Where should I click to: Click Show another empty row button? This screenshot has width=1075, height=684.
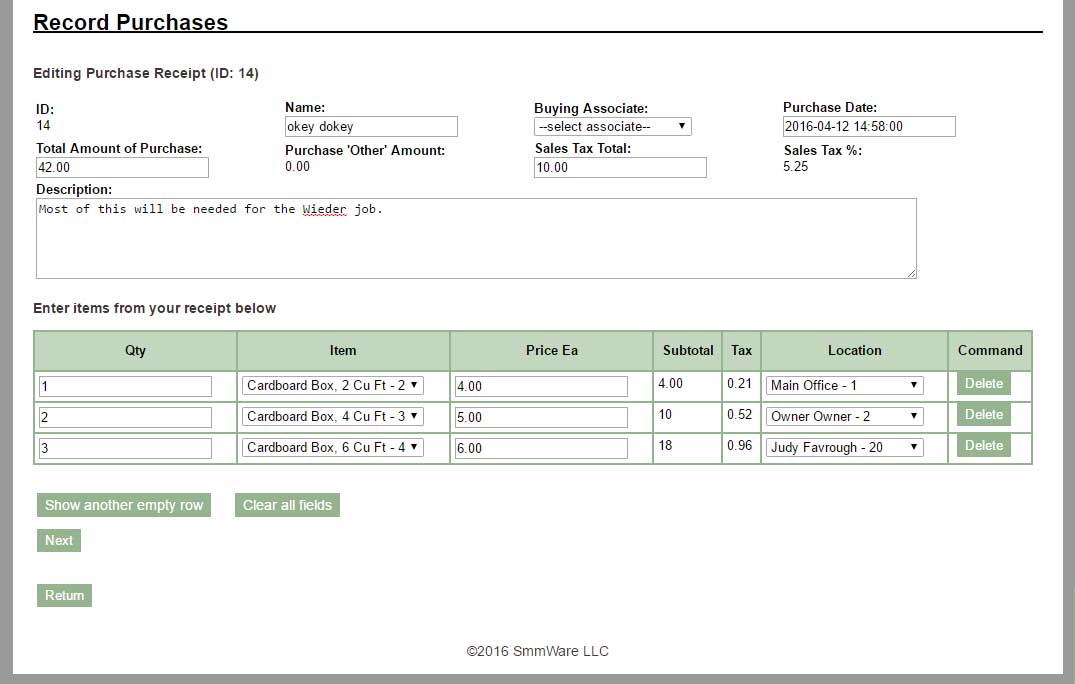[124, 505]
